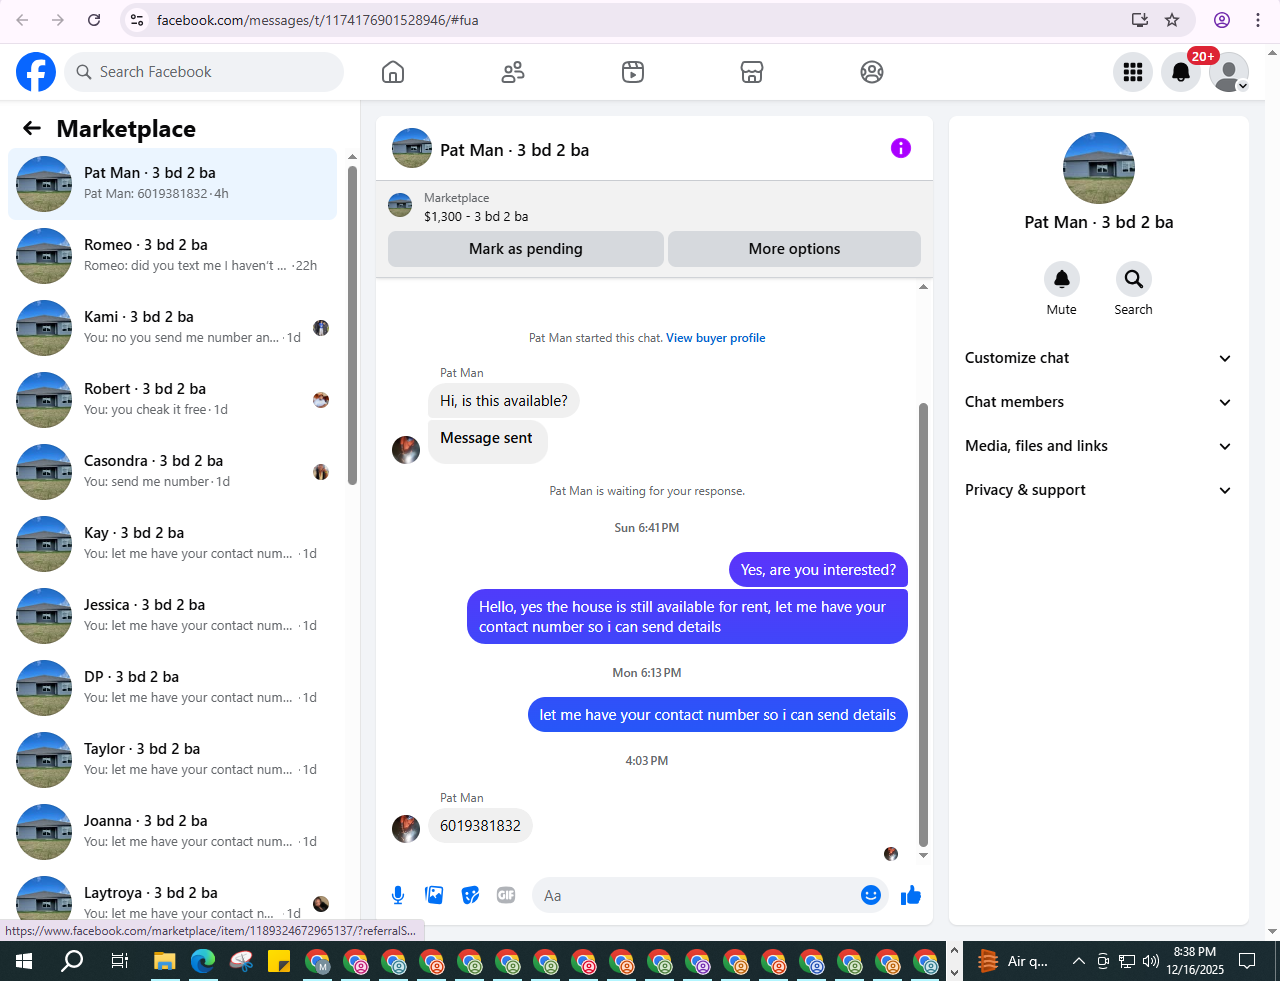Open taskbar volume control
Image resolution: width=1280 pixels, height=981 pixels.
coord(1151,961)
